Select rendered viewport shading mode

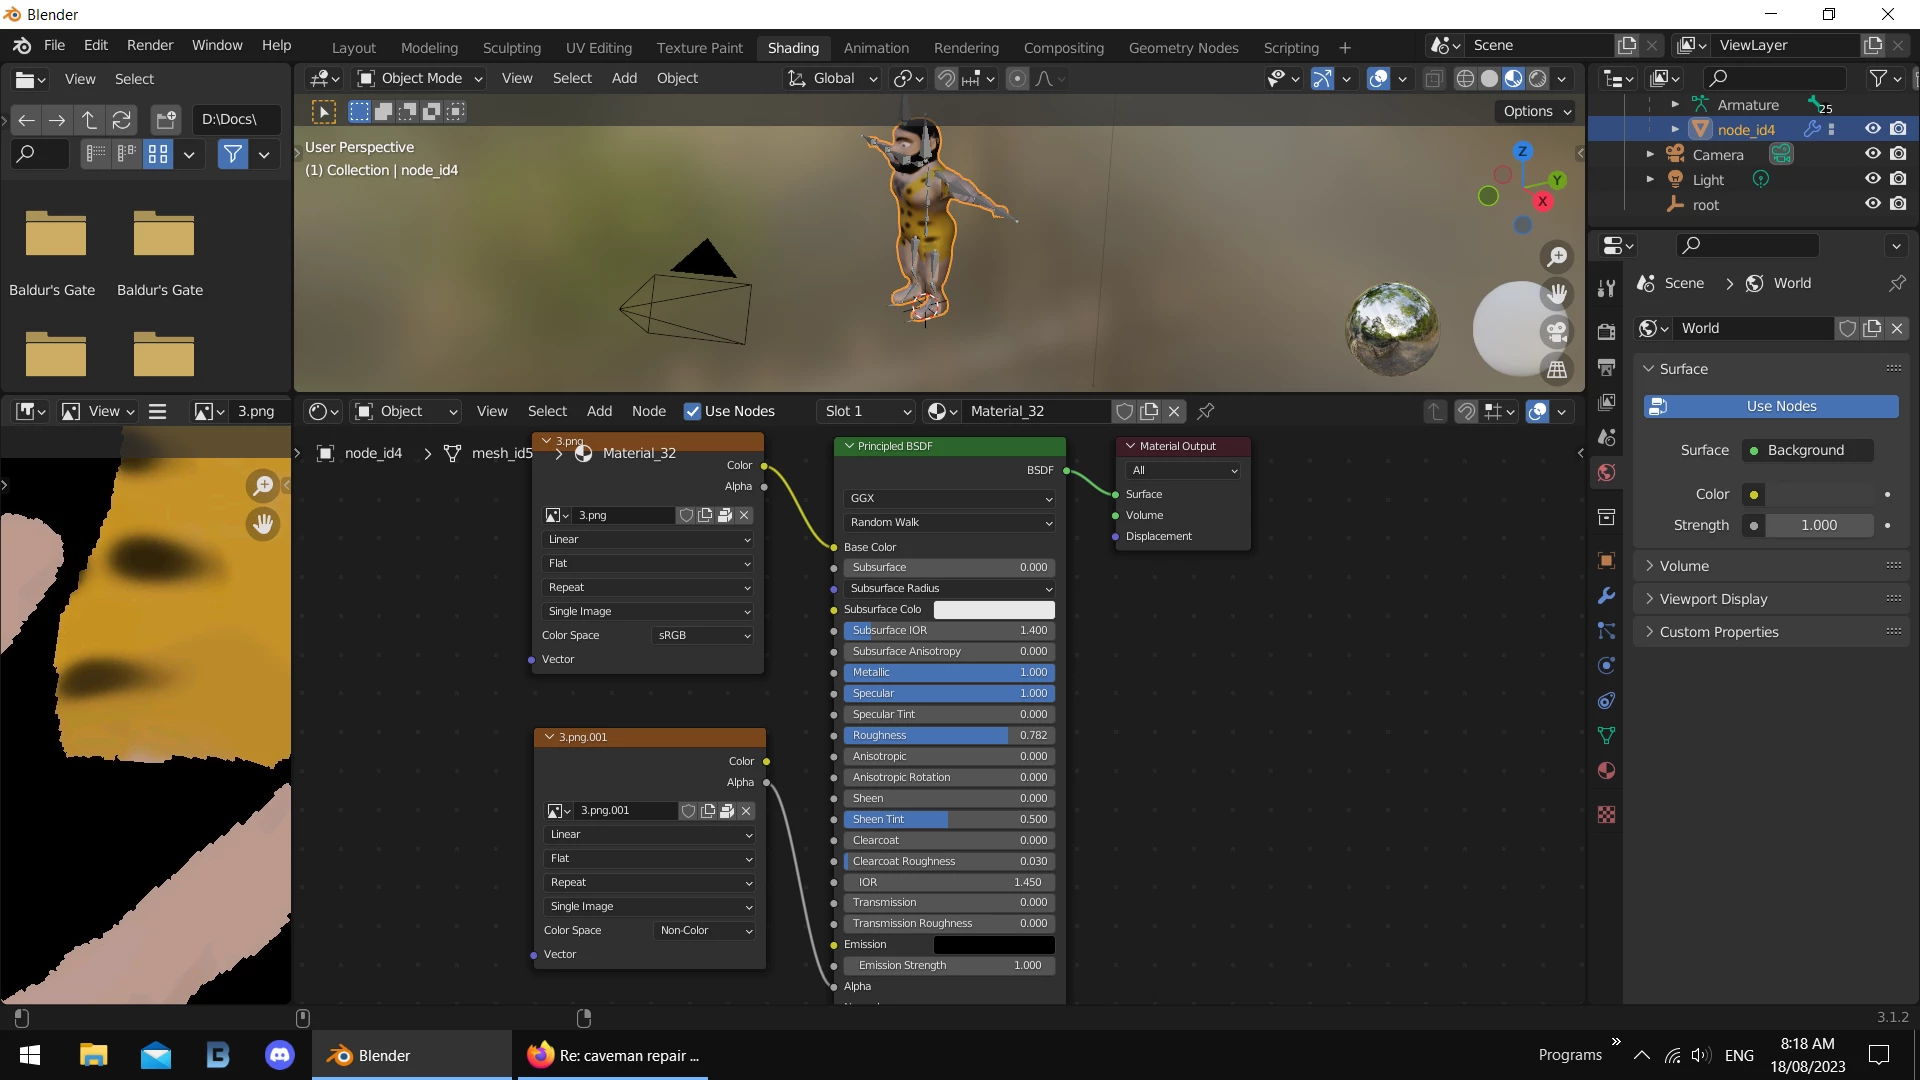coord(1538,79)
